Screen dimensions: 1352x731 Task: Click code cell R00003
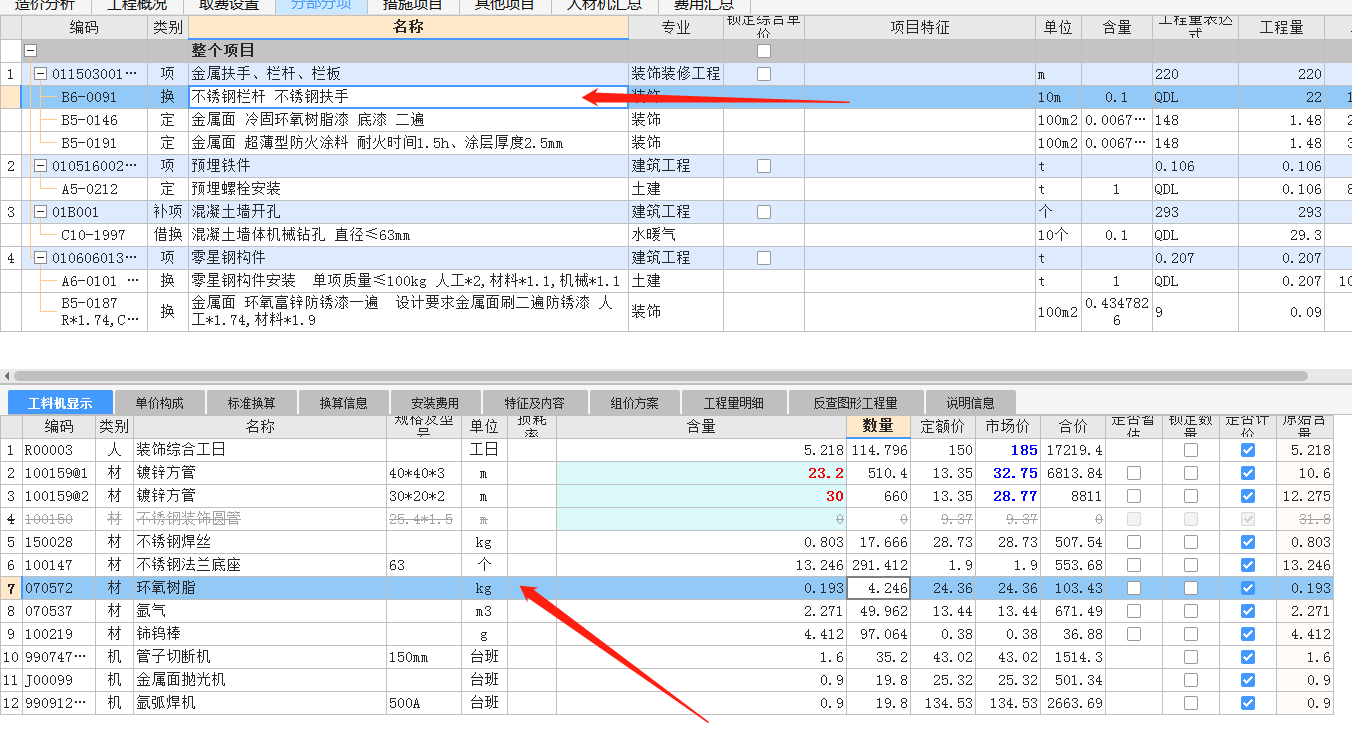tap(61, 450)
